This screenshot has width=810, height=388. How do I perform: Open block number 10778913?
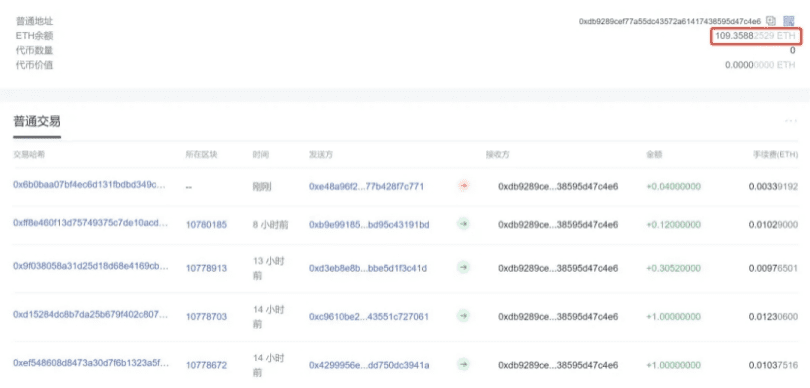click(x=207, y=268)
